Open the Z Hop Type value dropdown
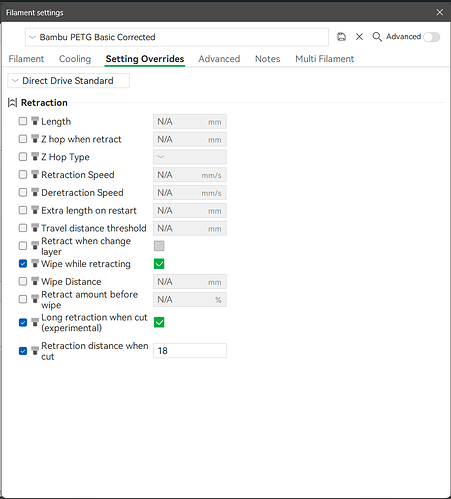The height and width of the screenshot is (499, 451). (190, 157)
